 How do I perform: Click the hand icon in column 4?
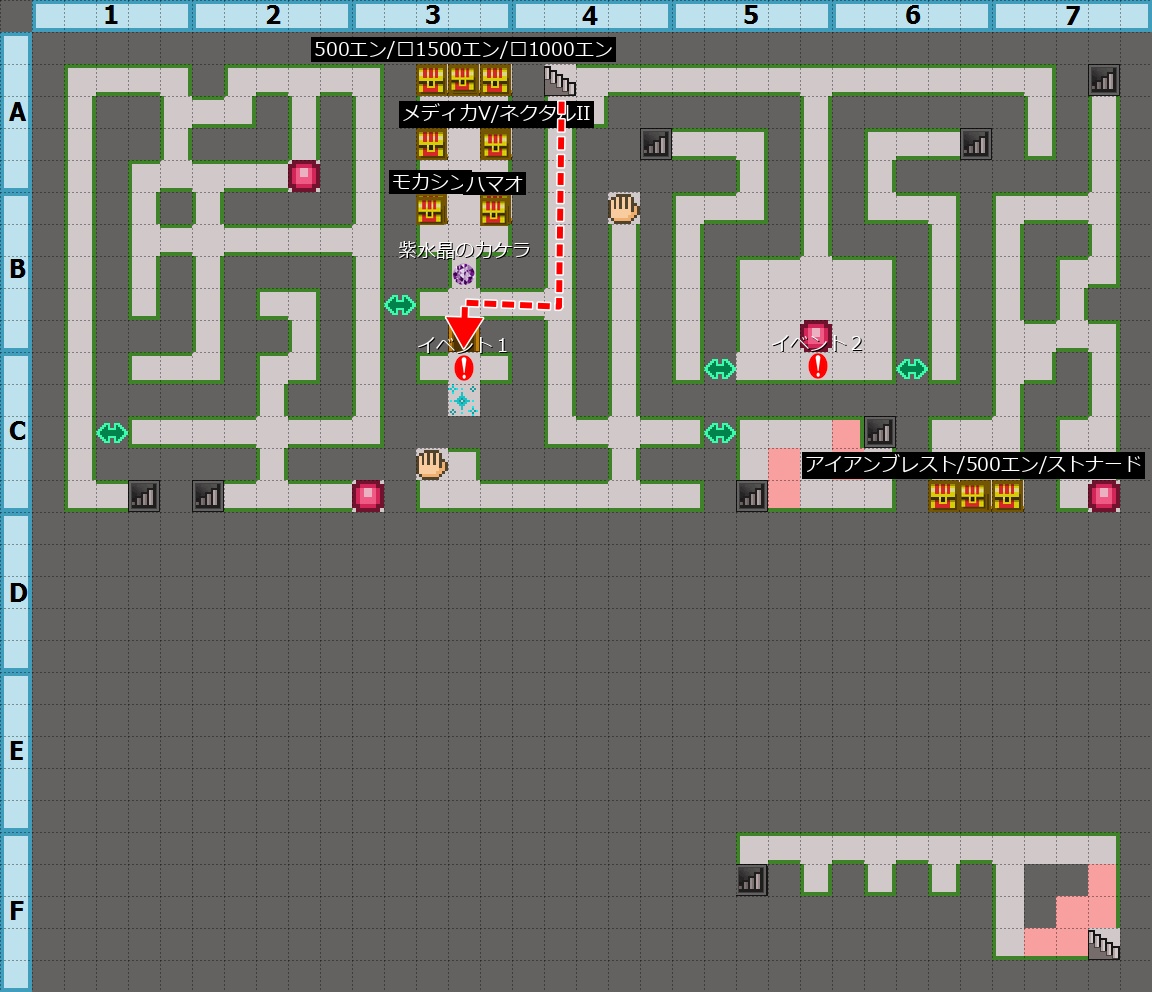click(623, 208)
